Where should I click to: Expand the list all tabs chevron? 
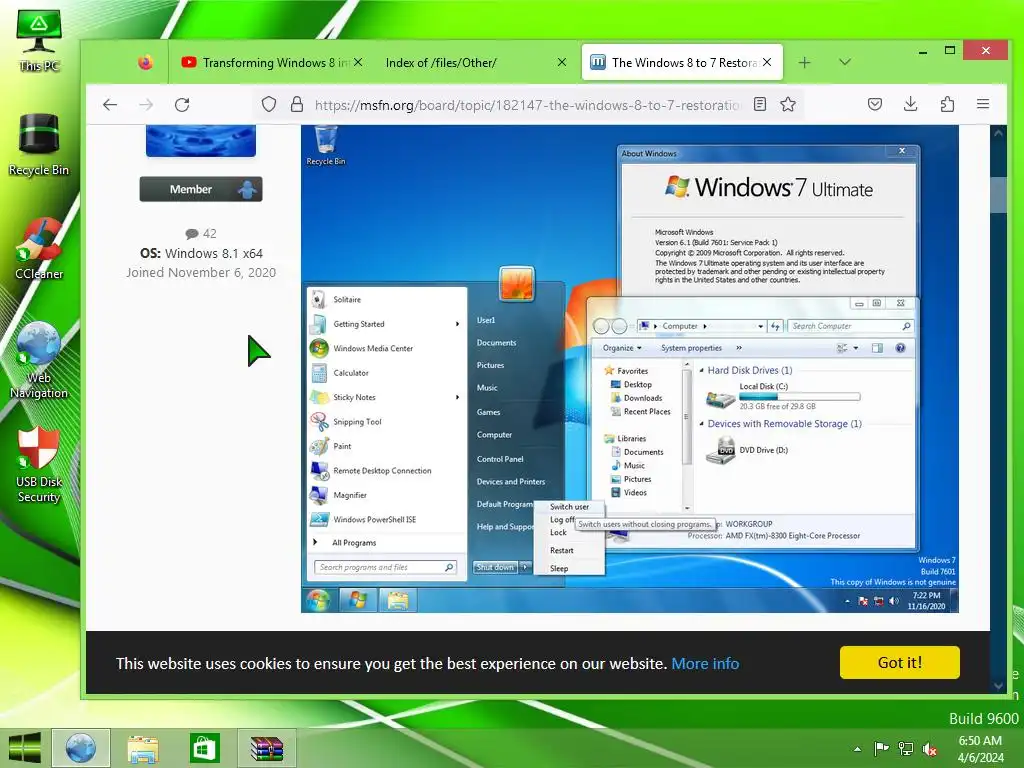pos(845,62)
